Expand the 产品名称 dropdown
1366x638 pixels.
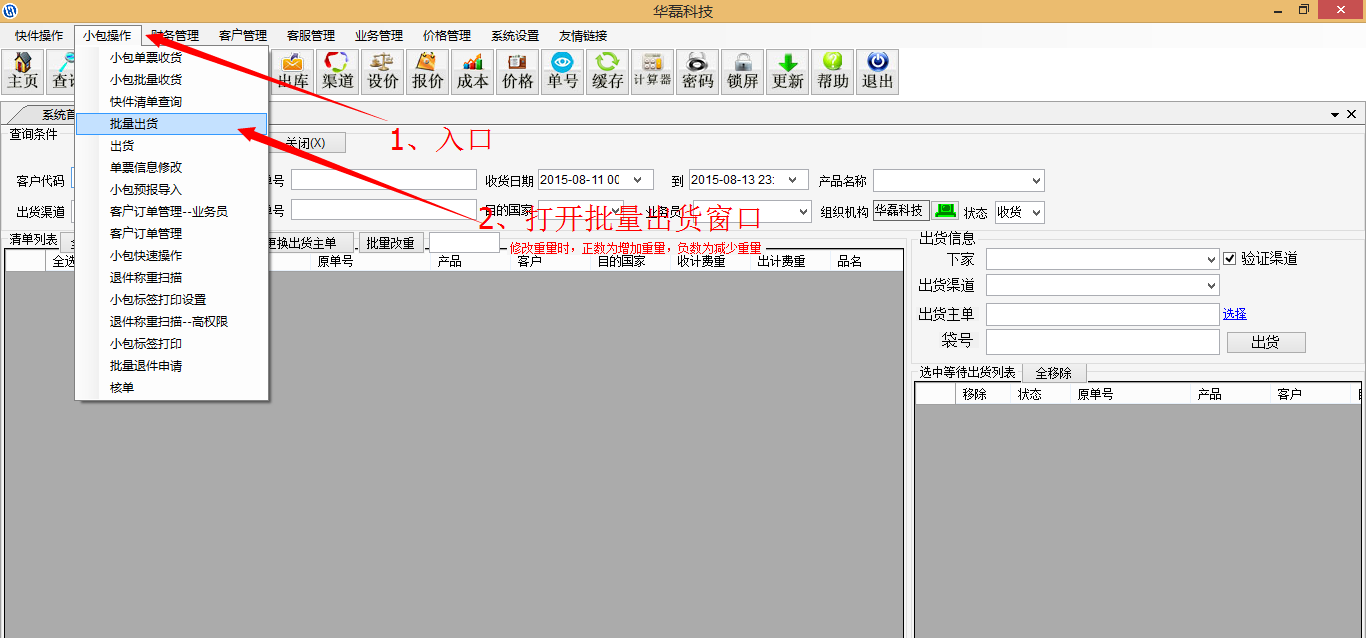pyautogui.click(x=1035, y=181)
